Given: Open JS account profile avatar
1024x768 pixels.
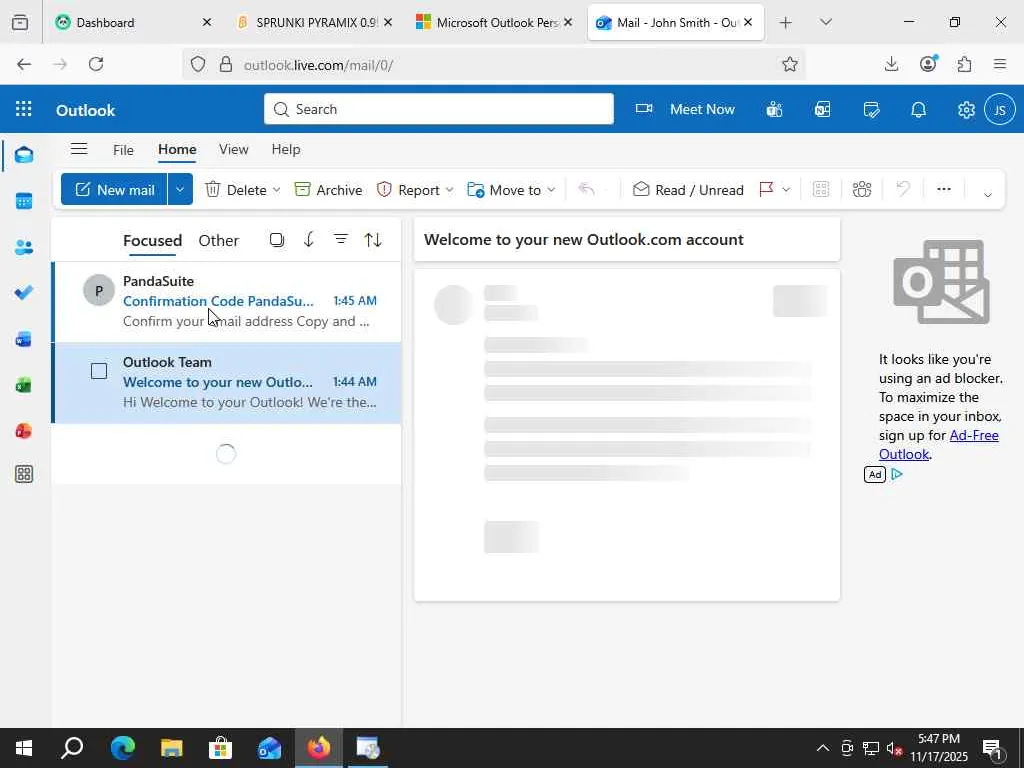Looking at the screenshot, I should [1000, 109].
